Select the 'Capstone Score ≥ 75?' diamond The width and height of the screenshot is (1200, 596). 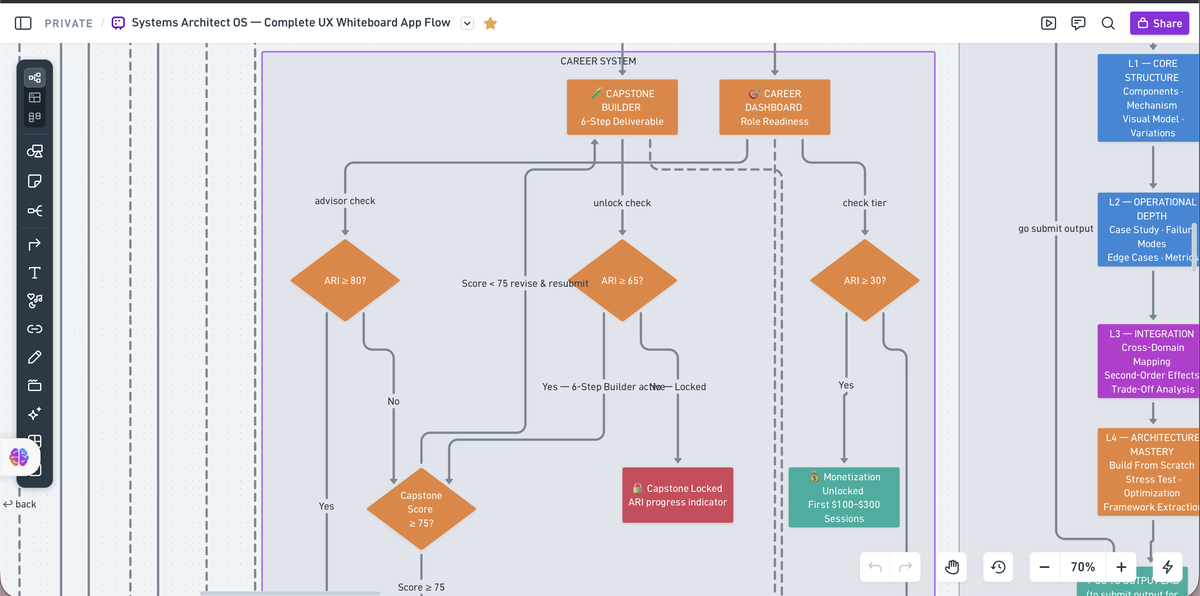421,509
